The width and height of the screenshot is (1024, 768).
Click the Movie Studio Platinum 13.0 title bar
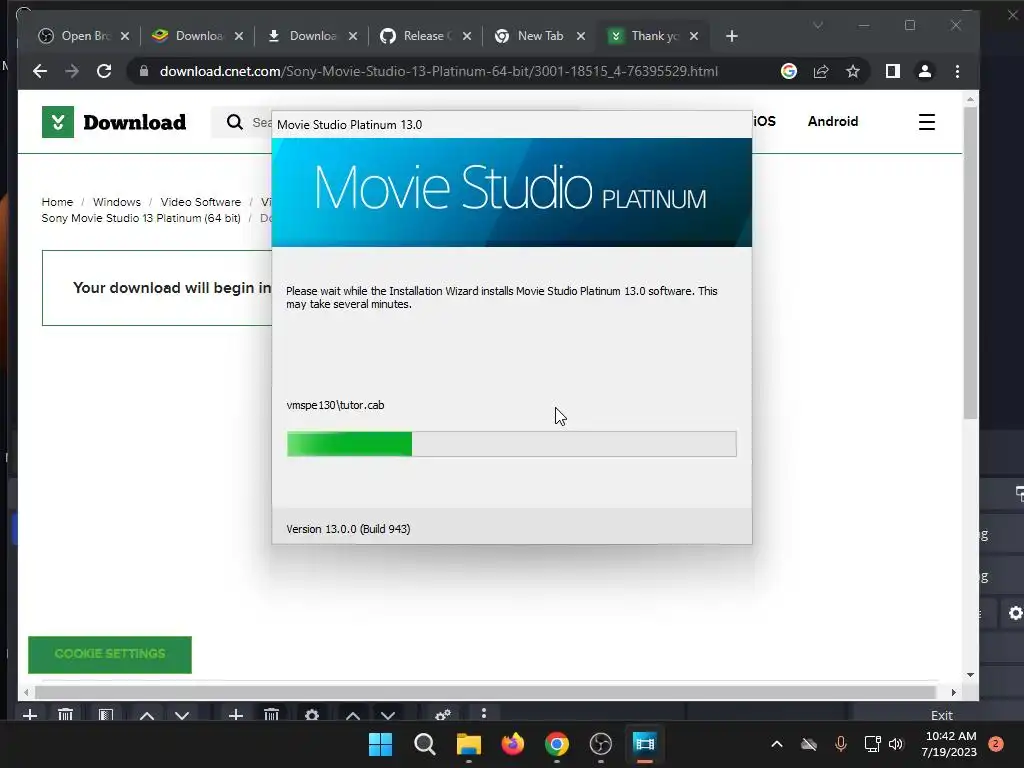511,125
